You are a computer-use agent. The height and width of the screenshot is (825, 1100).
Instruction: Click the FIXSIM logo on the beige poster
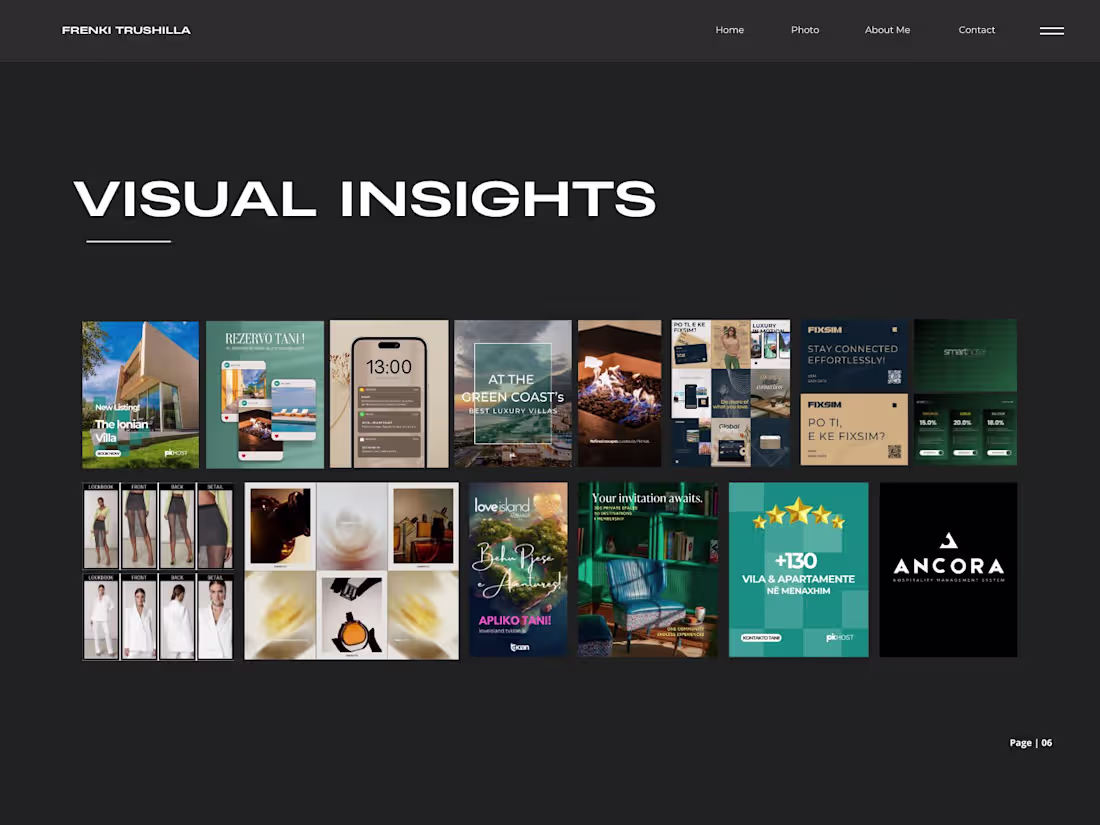coord(825,405)
